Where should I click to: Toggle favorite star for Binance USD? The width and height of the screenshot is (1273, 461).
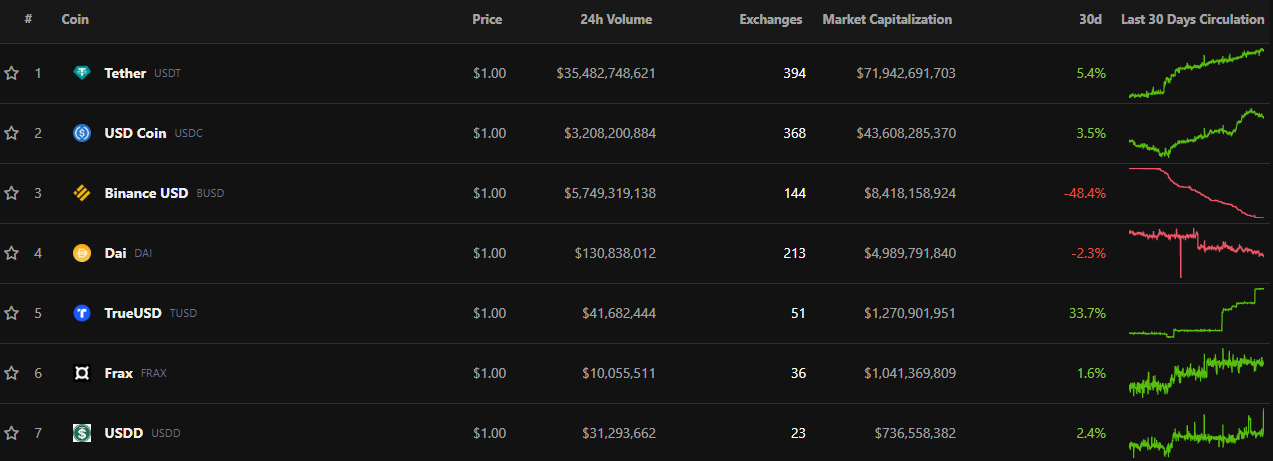click(x=12, y=193)
